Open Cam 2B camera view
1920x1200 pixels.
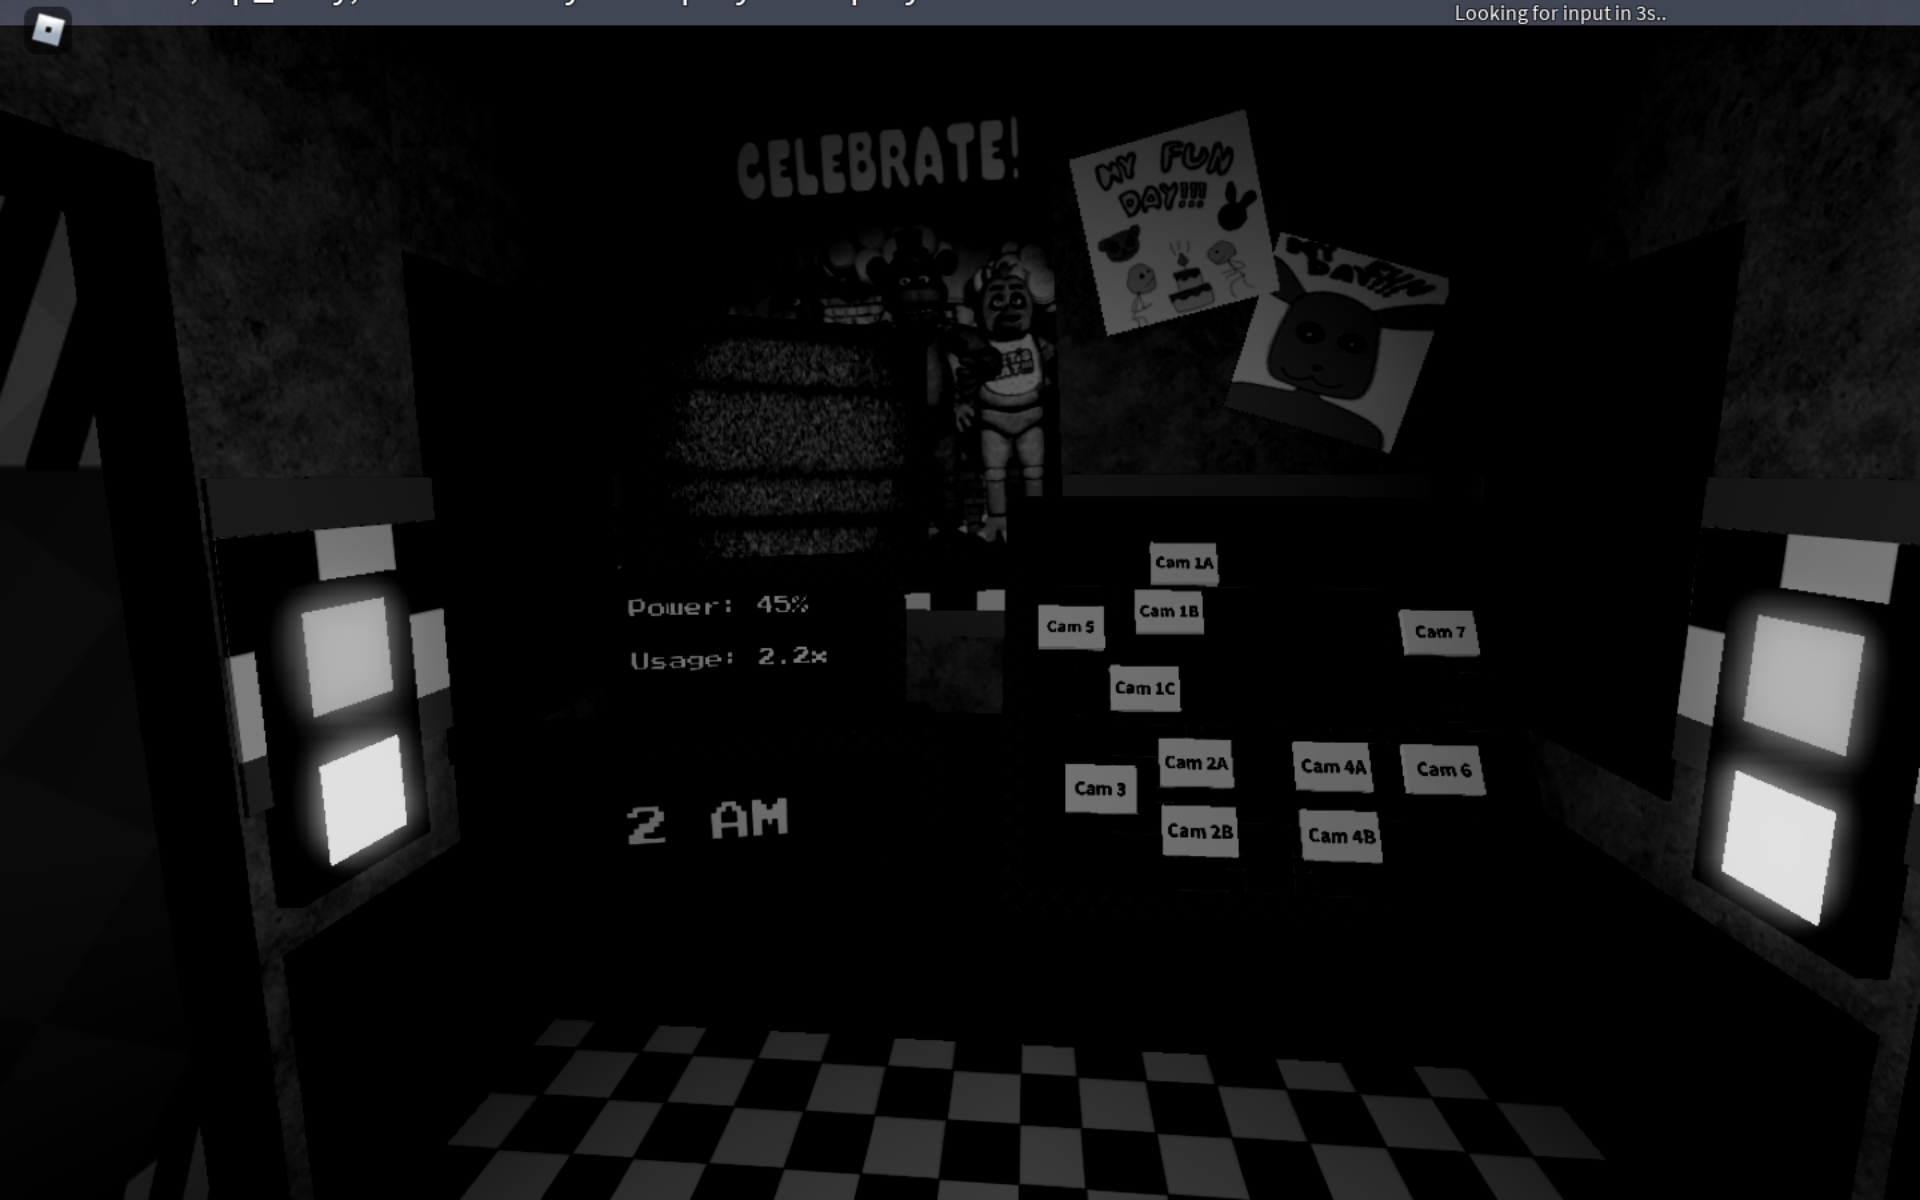point(1199,832)
